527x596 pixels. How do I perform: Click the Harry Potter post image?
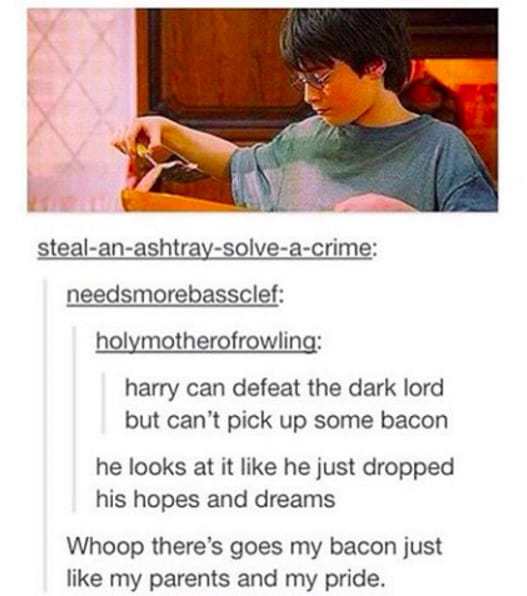(262, 110)
